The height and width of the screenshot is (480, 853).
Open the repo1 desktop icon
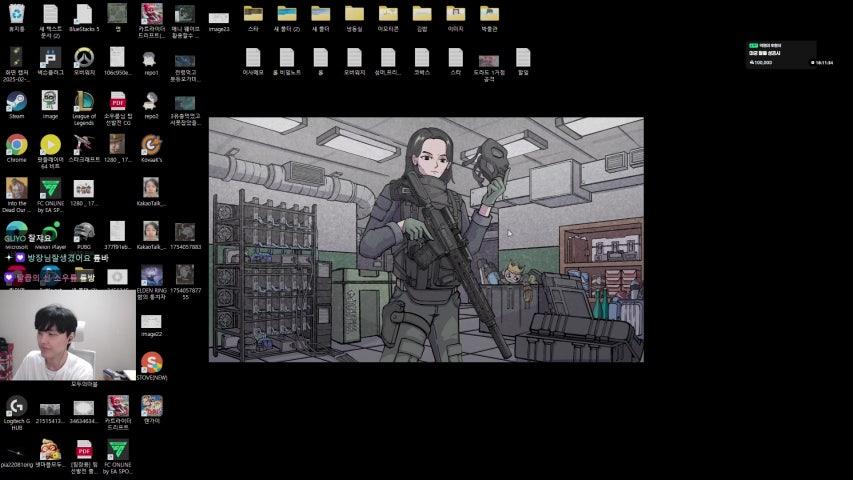(x=151, y=61)
